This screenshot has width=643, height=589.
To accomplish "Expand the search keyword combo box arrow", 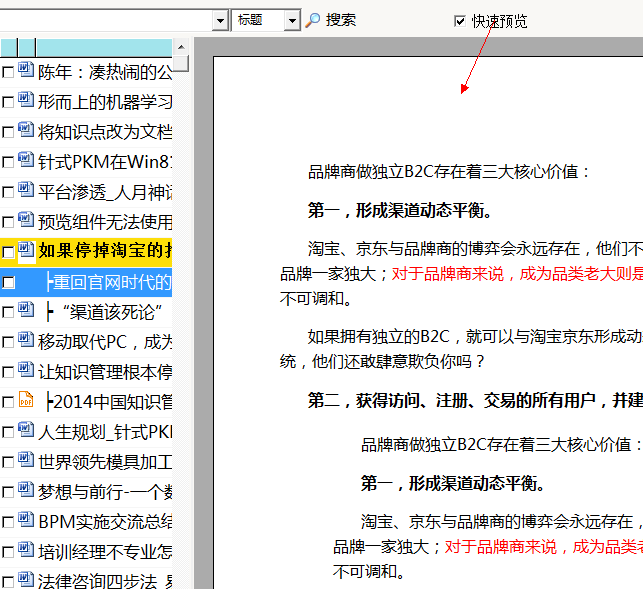I will pyautogui.click(x=220, y=20).
